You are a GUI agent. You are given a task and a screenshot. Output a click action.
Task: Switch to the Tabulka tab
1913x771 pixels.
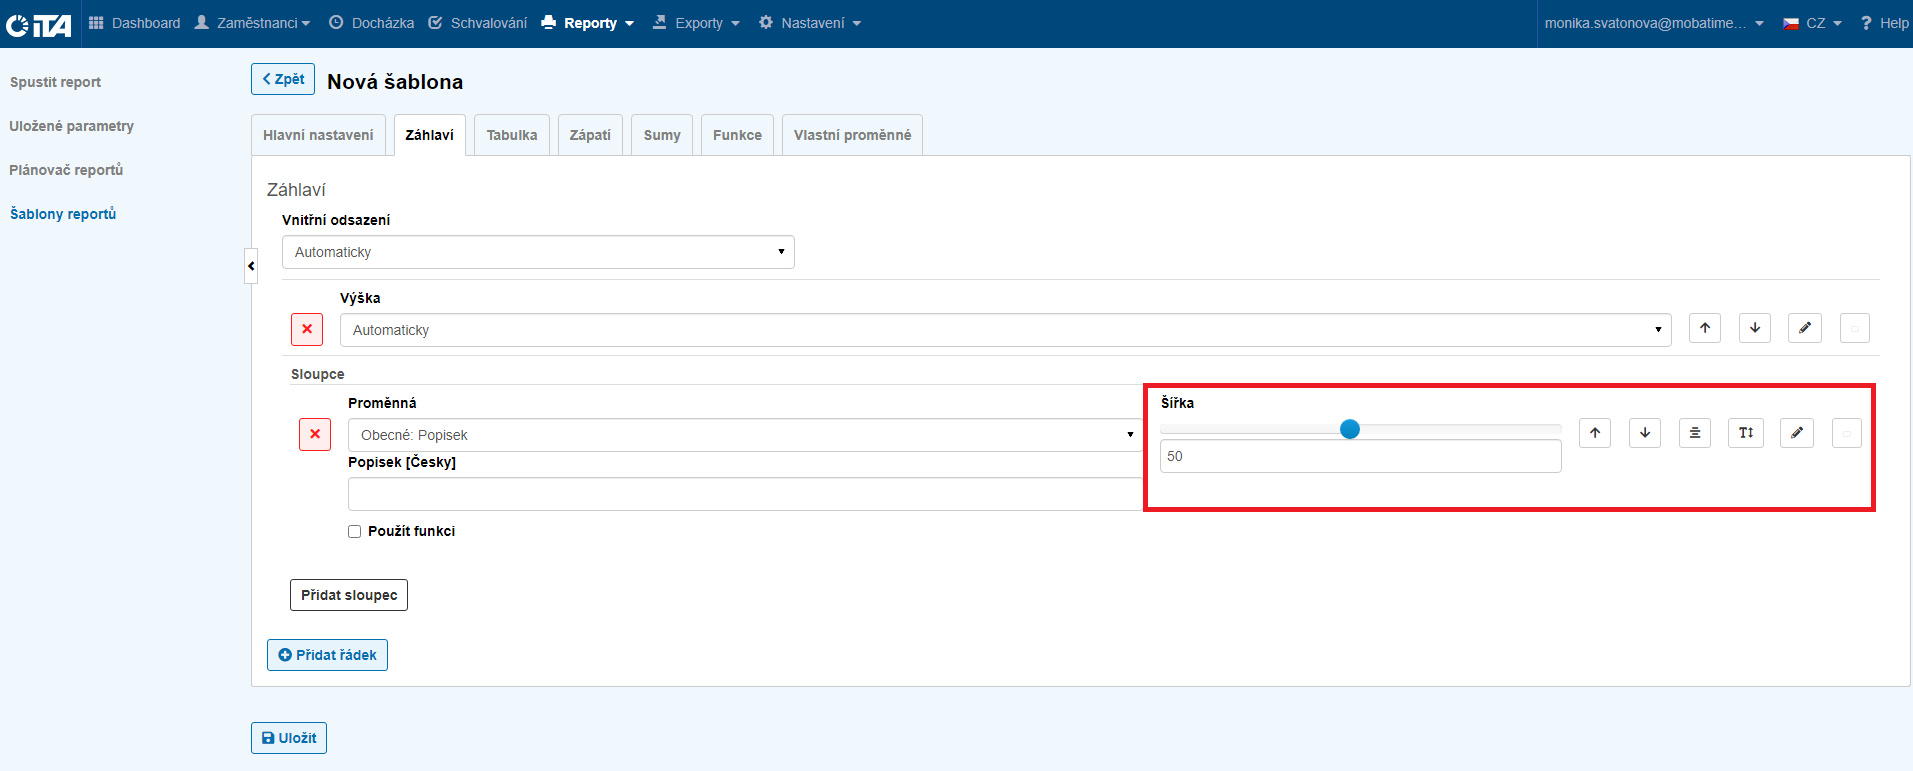click(x=511, y=135)
